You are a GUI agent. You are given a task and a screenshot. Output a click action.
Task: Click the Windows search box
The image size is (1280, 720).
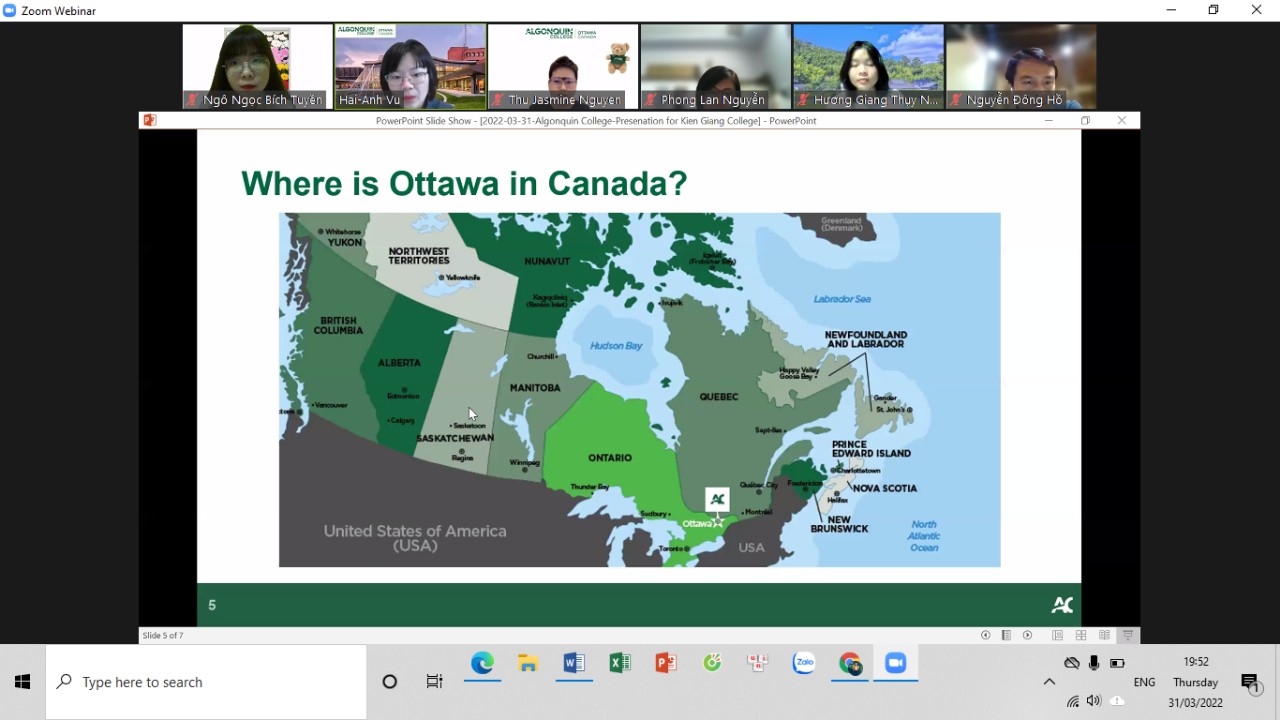[206, 682]
